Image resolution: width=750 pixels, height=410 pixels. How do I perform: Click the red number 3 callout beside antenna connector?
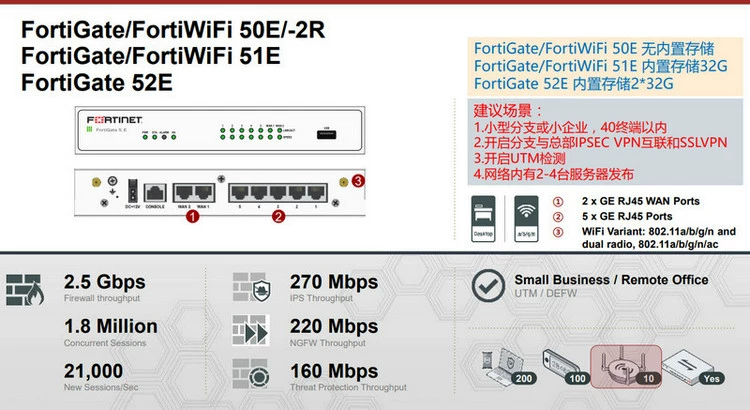[x=358, y=181]
